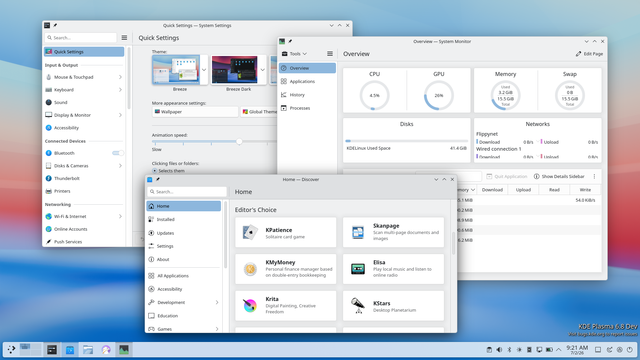Image resolution: width=640 pixels, height=360 pixels.
Task: Click Quit Application button in System Monitor
Action: pos(507,176)
